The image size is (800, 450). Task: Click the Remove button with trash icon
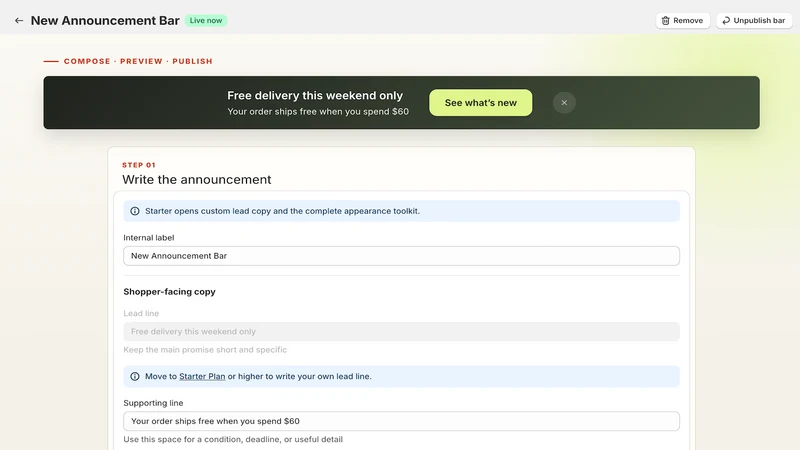coord(683,20)
